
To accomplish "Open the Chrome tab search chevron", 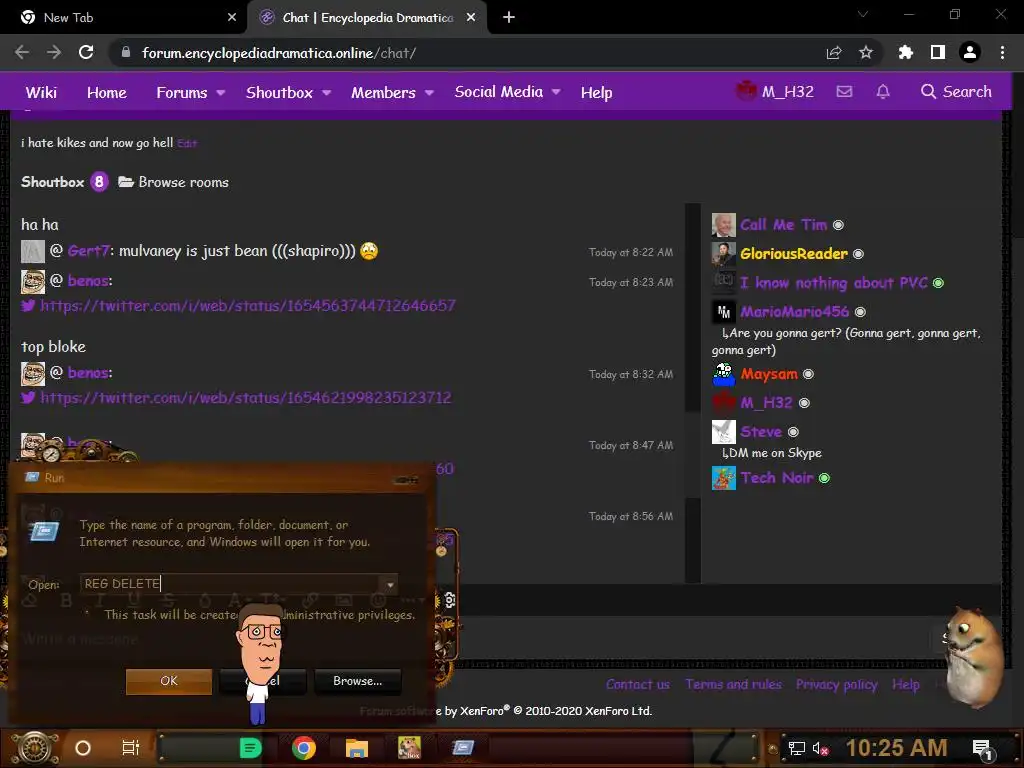I will 863,14.
